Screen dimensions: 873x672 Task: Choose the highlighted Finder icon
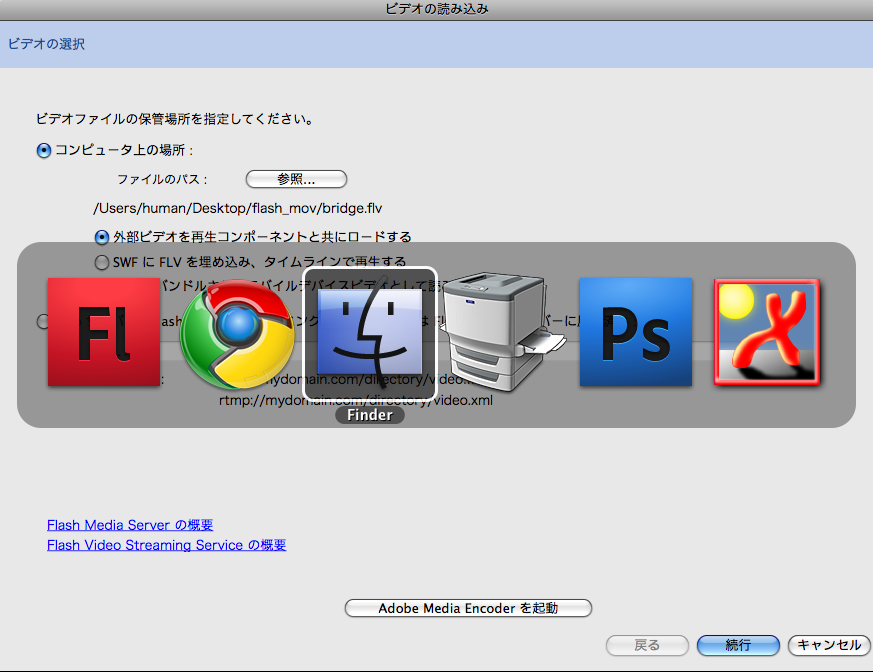370,333
